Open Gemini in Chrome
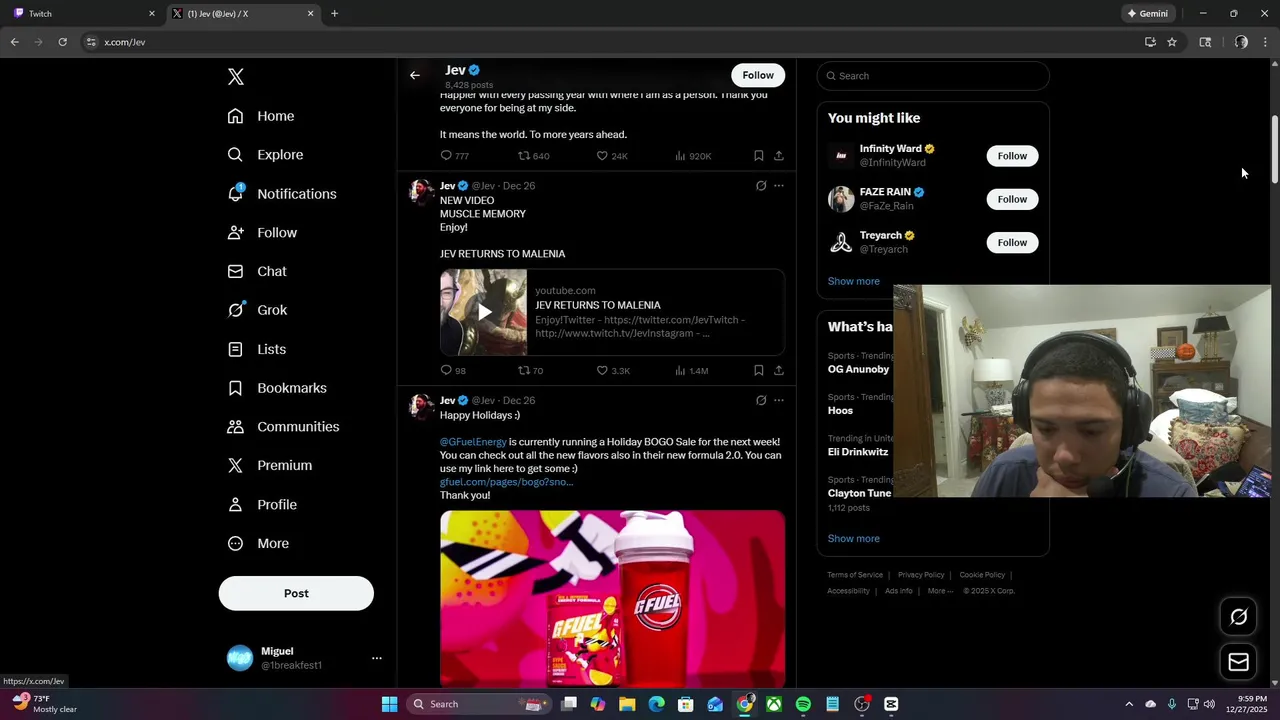 pyautogui.click(x=1147, y=14)
